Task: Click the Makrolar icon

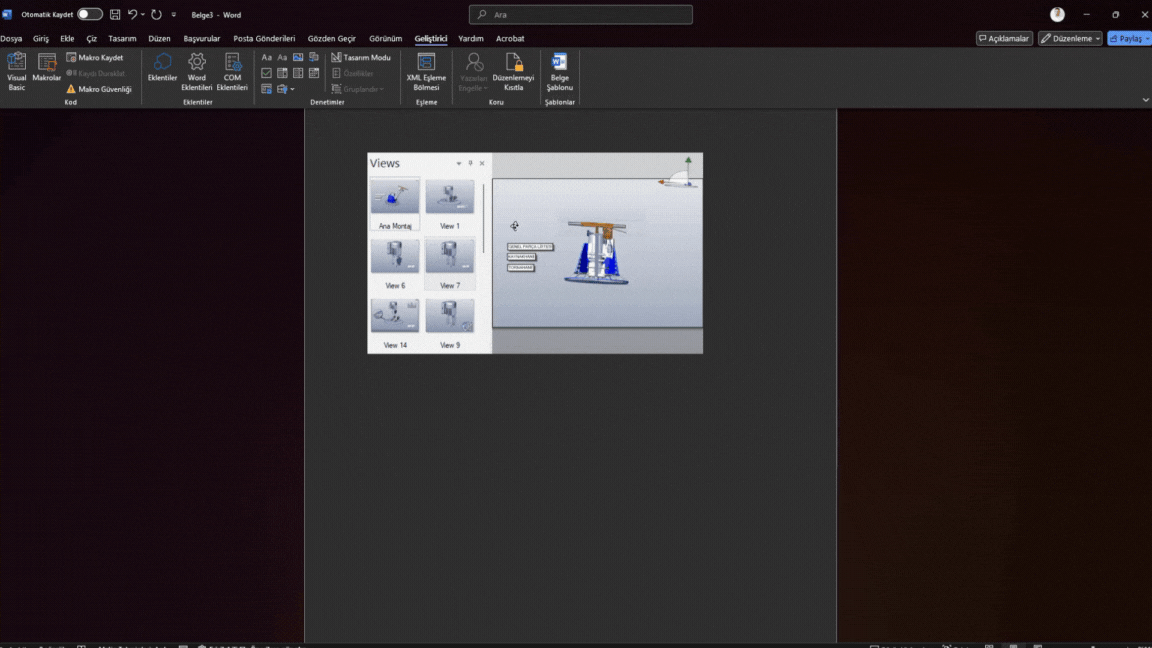Action: coord(47,69)
